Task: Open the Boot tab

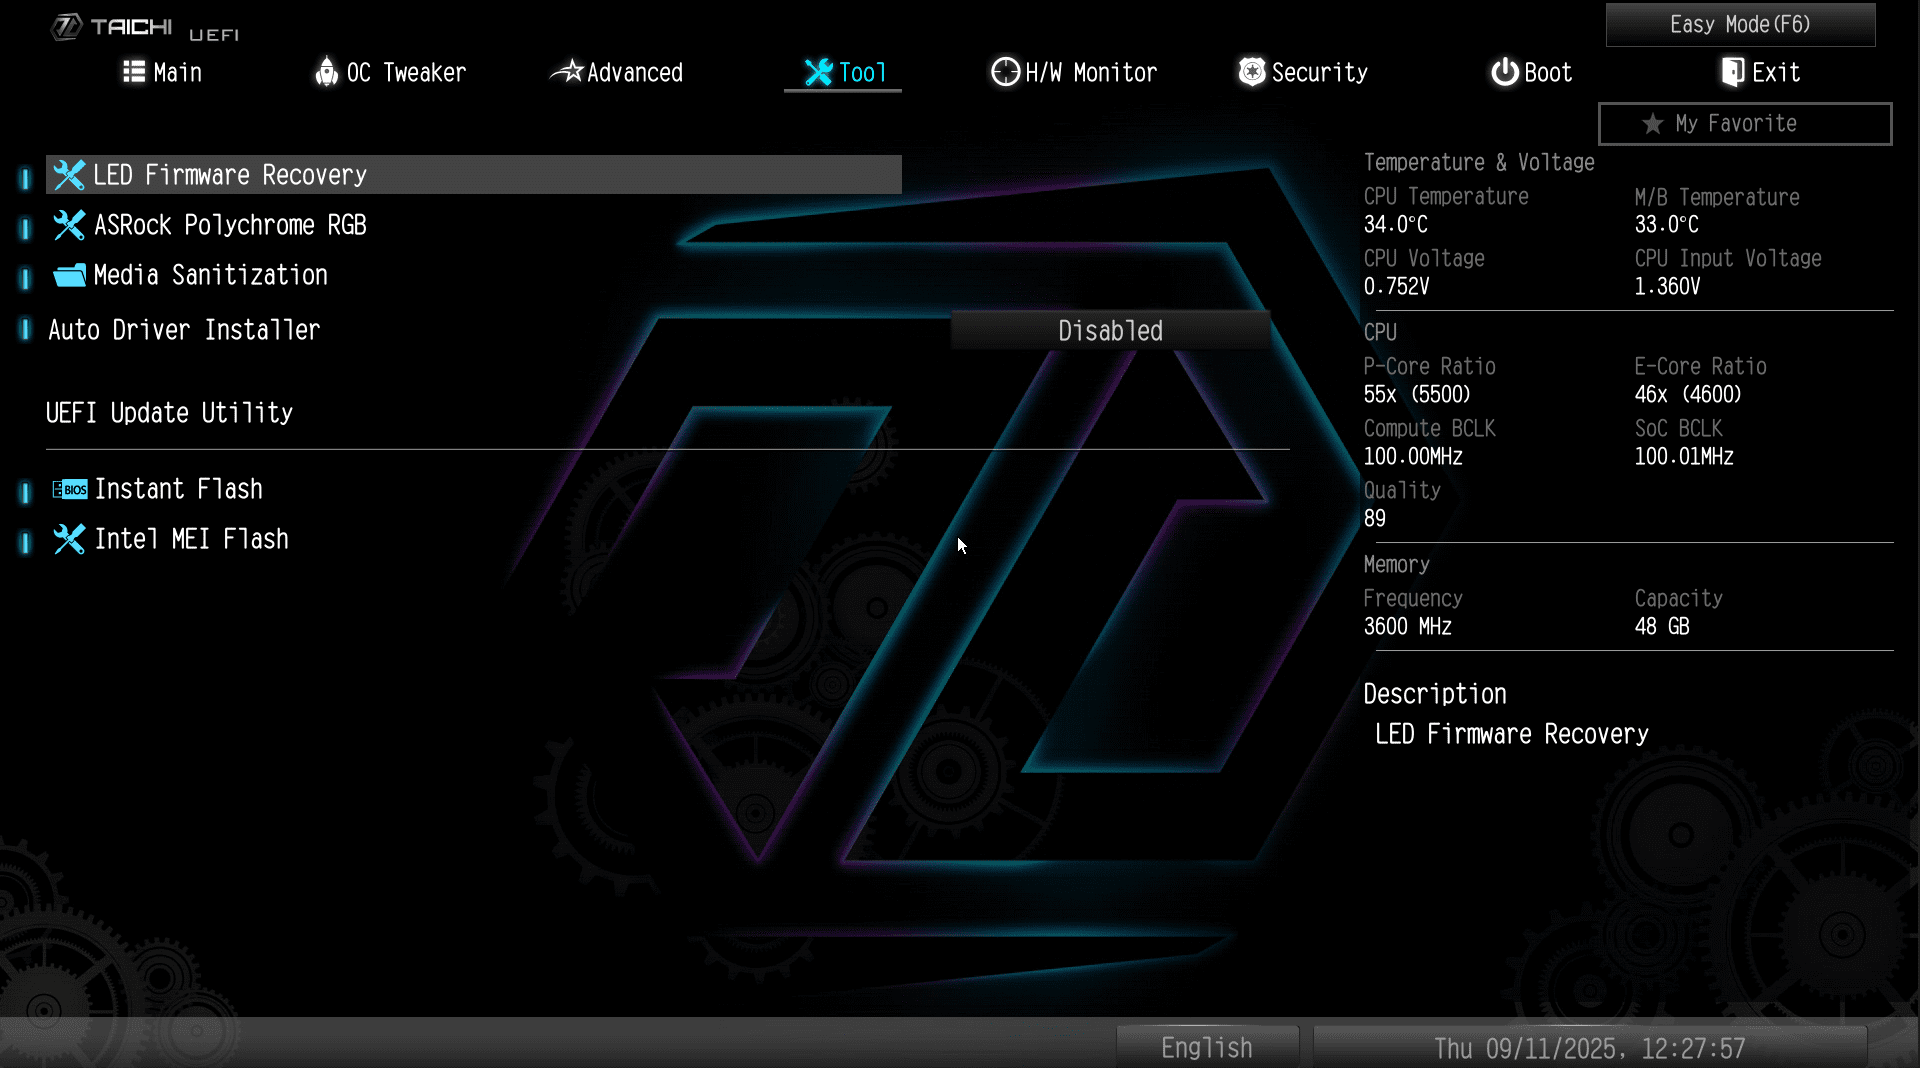Action: 1532,72
